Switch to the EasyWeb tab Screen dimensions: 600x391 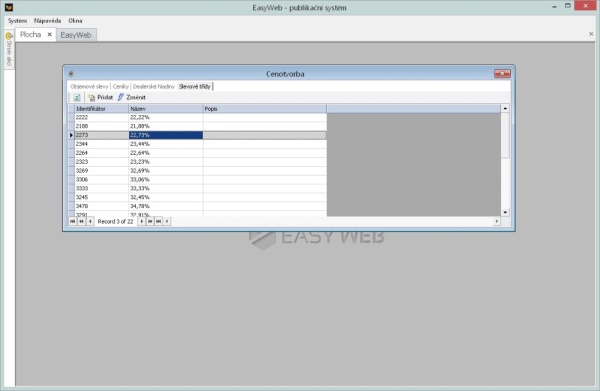point(76,35)
